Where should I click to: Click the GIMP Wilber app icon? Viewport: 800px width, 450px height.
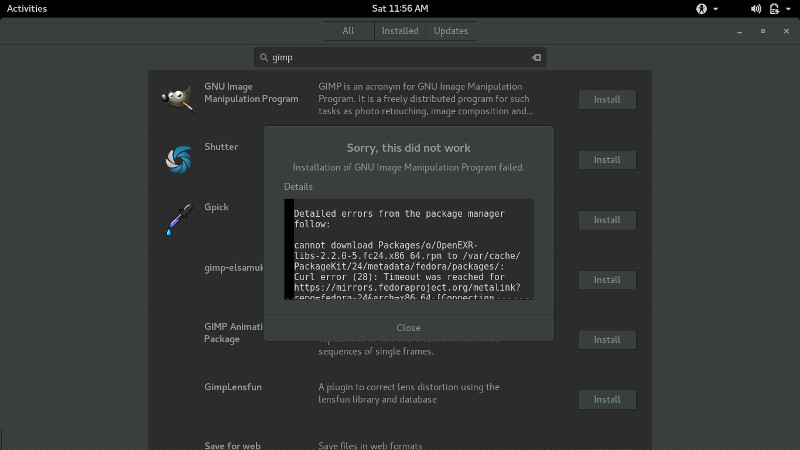point(178,98)
